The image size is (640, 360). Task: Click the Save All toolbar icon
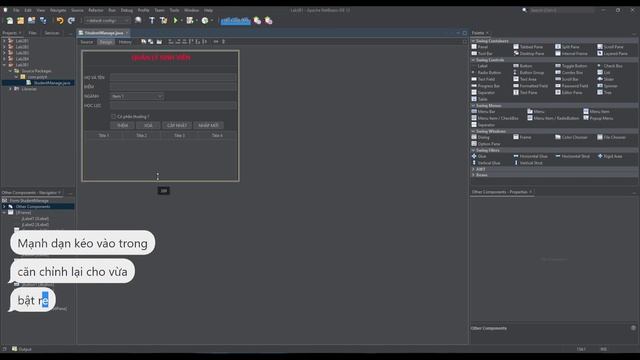43,20
